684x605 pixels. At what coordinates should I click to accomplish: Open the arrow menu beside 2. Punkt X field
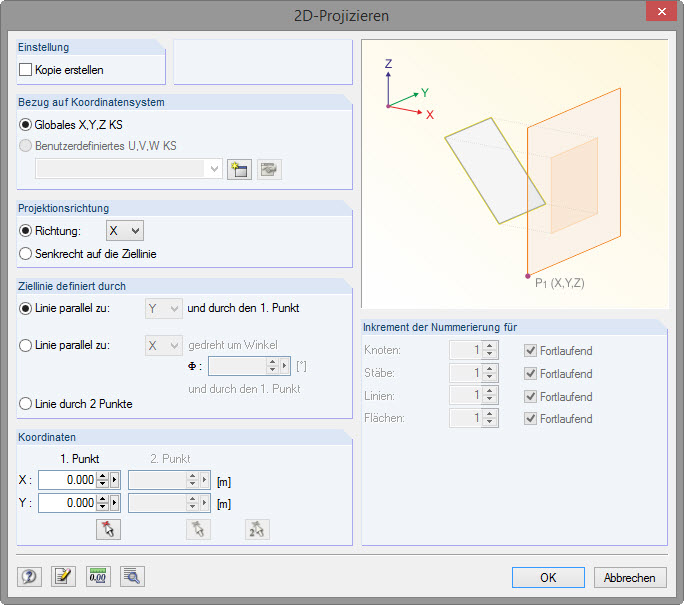205,480
